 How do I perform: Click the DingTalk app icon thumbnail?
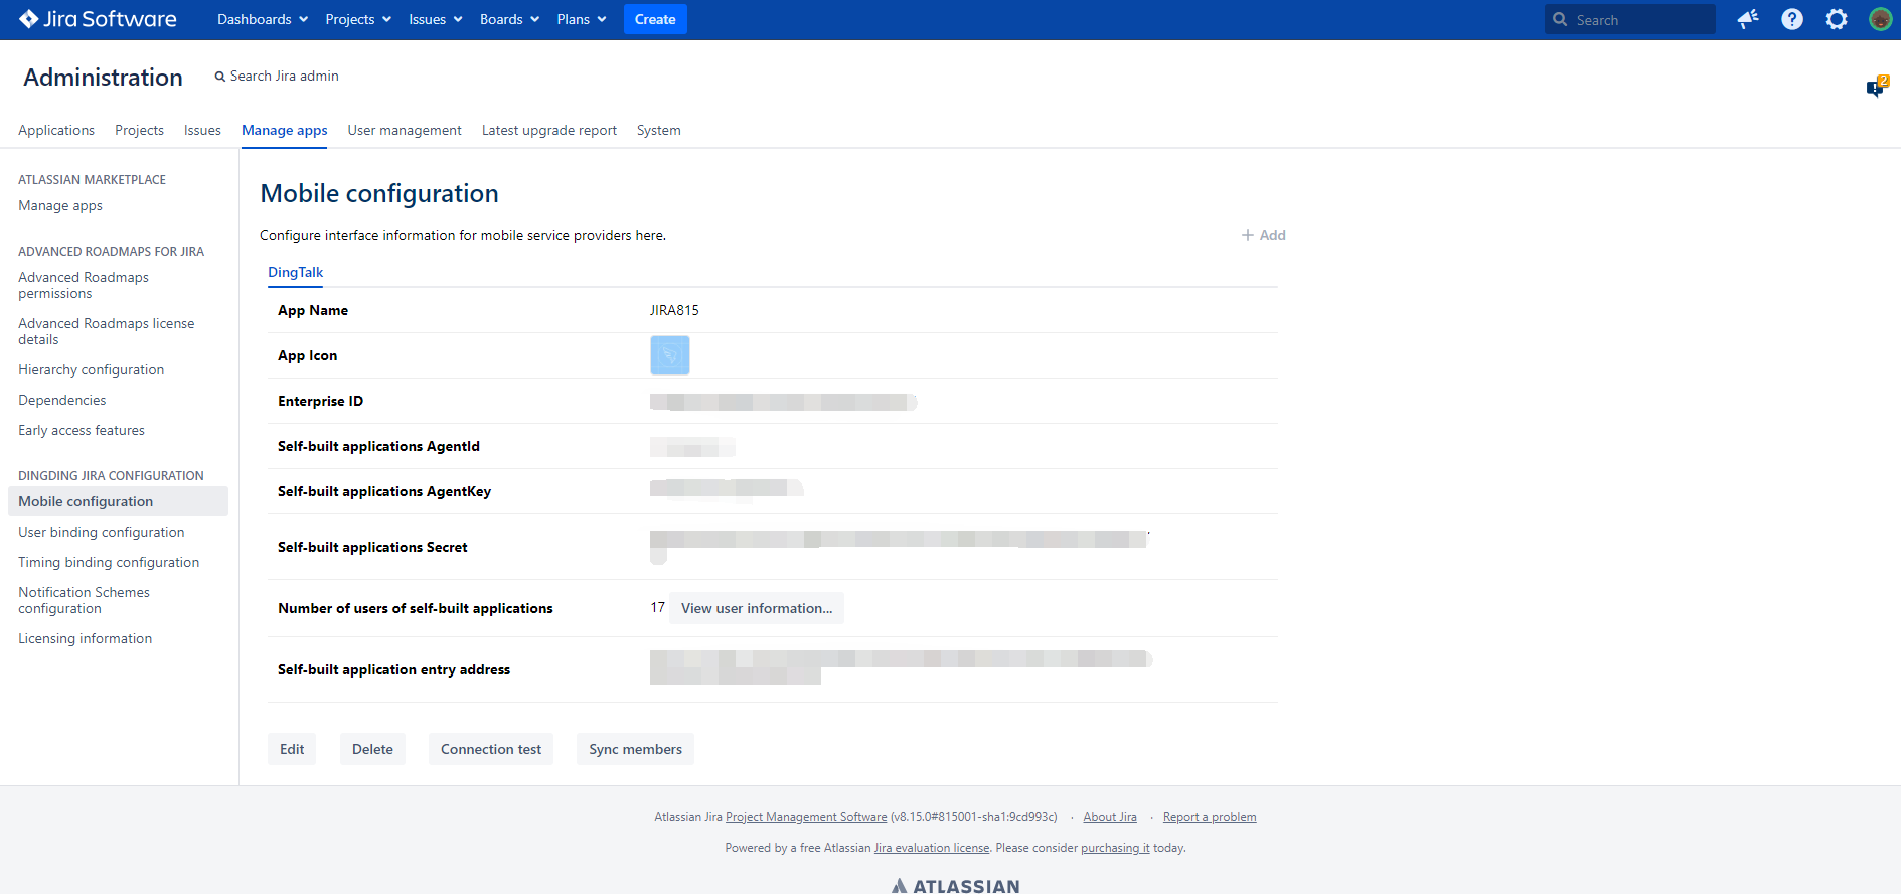pos(670,355)
